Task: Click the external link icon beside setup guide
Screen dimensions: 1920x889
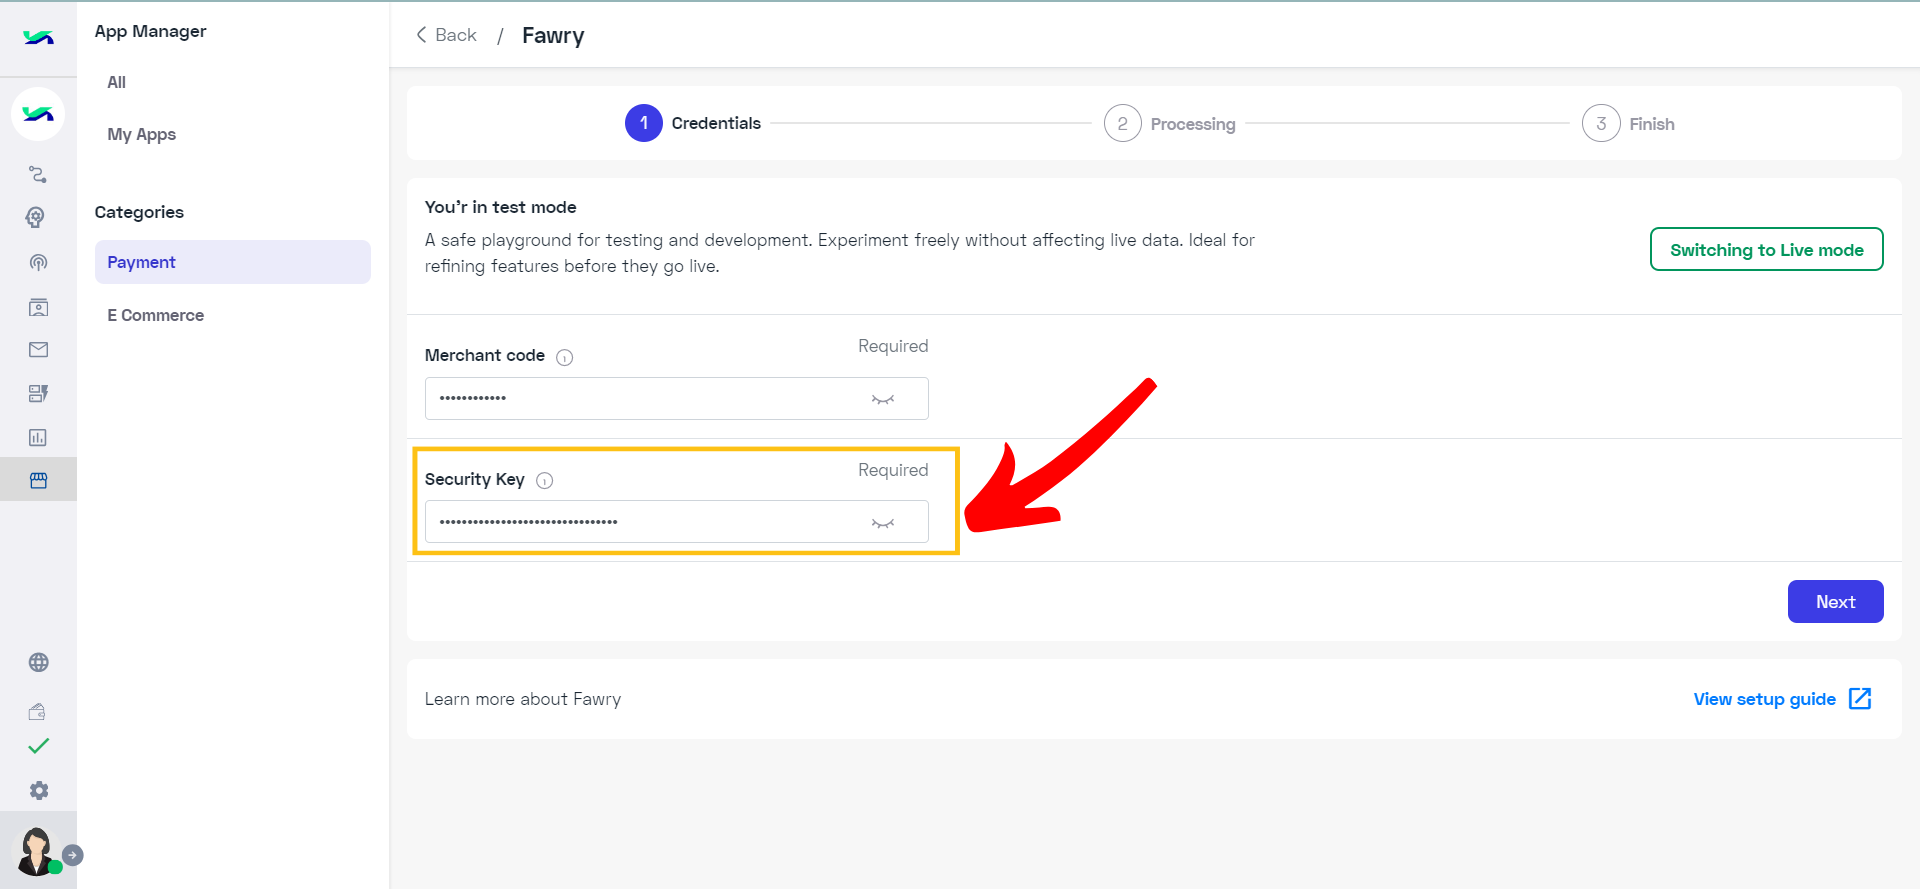Action: pos(1860,699)
